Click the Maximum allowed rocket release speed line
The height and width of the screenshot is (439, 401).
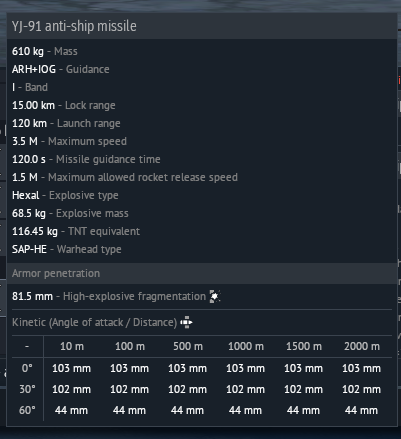(x=125, y=177)
